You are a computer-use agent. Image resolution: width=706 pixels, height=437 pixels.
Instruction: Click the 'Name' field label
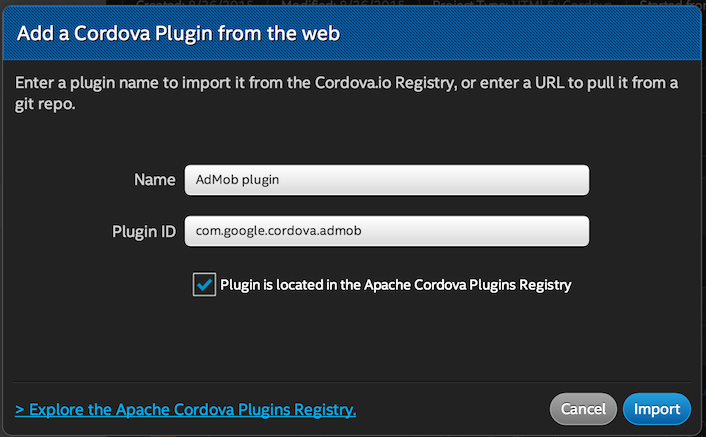point(154,180)
